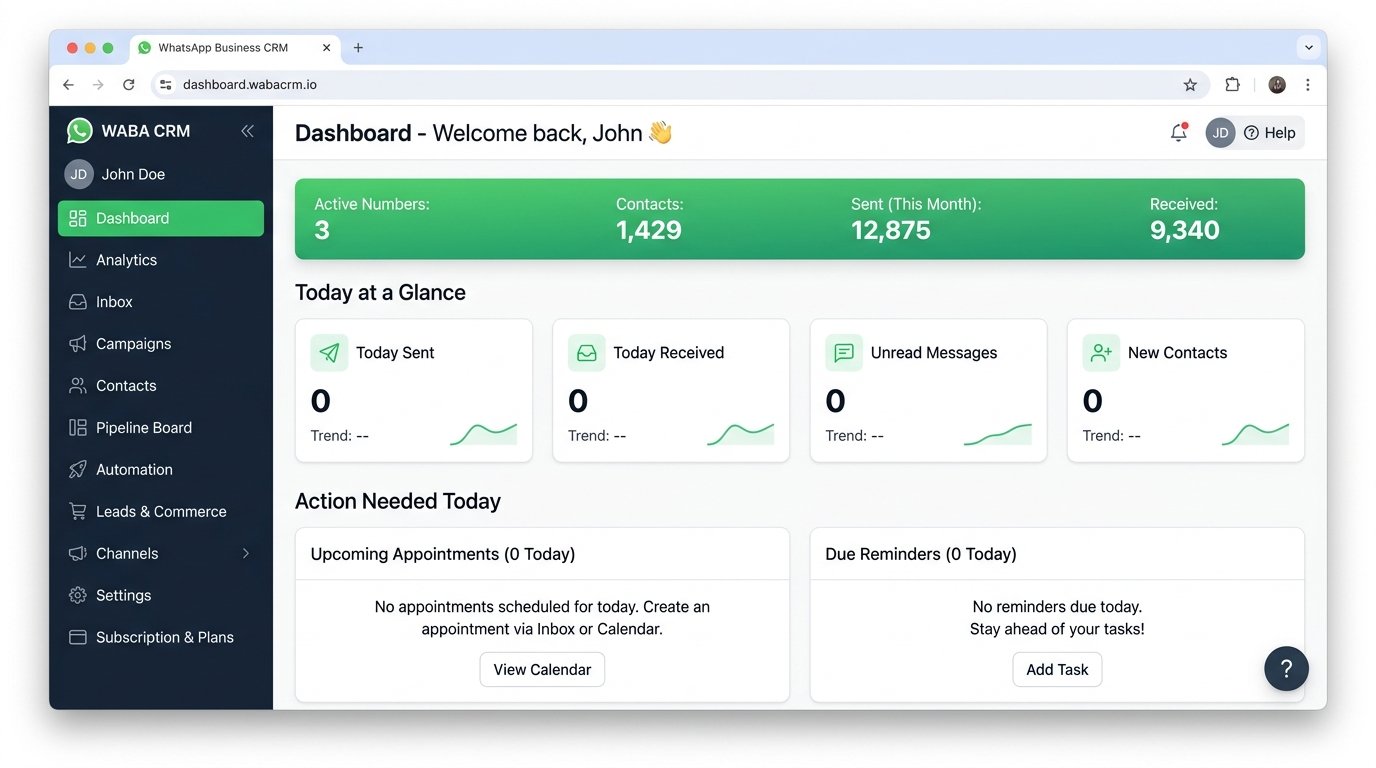This screenshot has width=1376, height=768.
Task: Reload the page in browser
Action: (128, 85)
